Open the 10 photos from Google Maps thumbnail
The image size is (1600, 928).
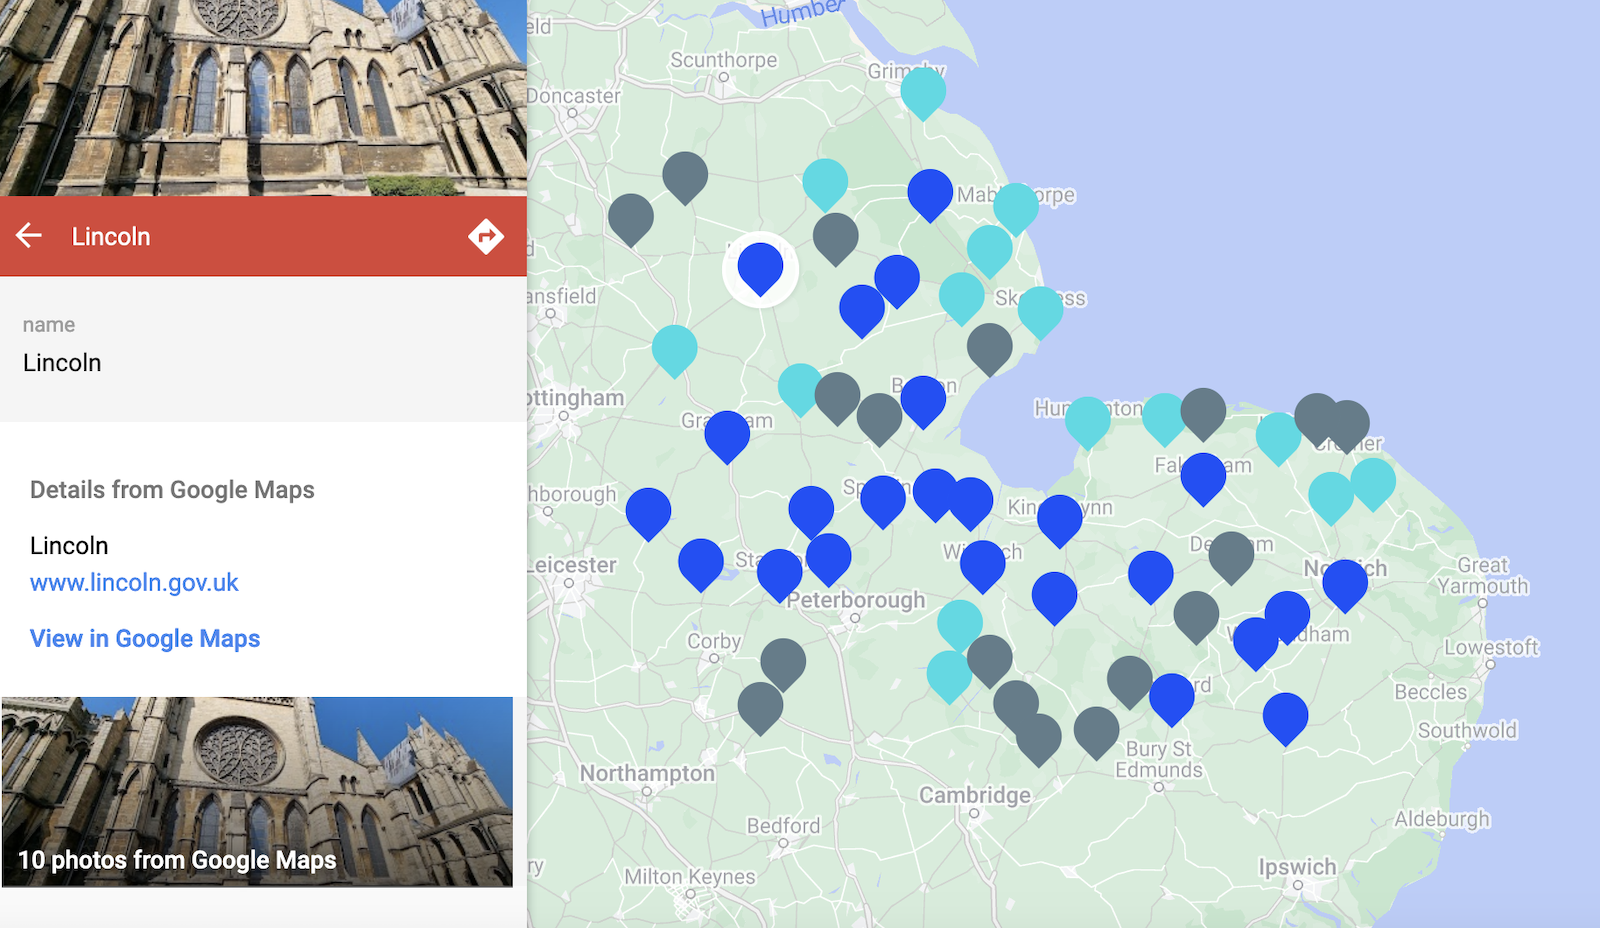pos(257,791)
